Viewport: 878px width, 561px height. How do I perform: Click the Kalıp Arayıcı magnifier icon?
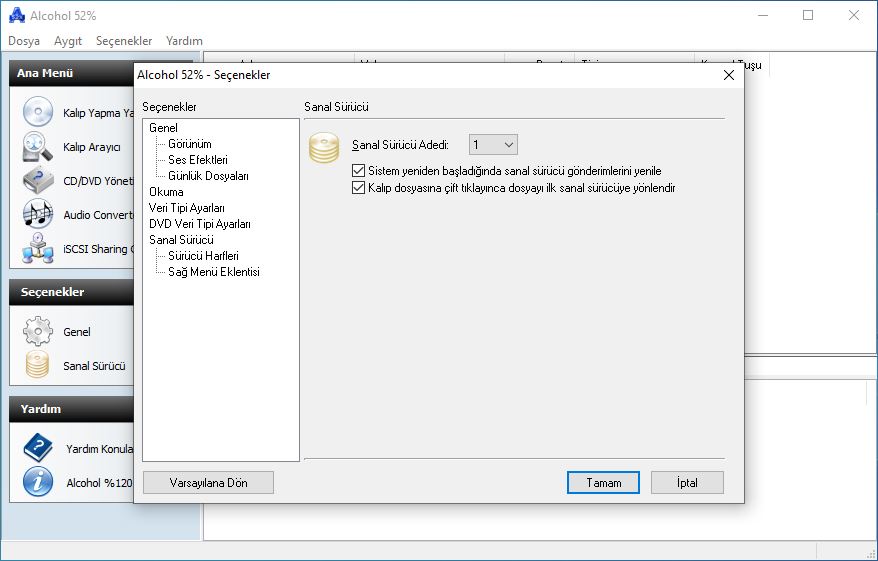tap(38, 147)
